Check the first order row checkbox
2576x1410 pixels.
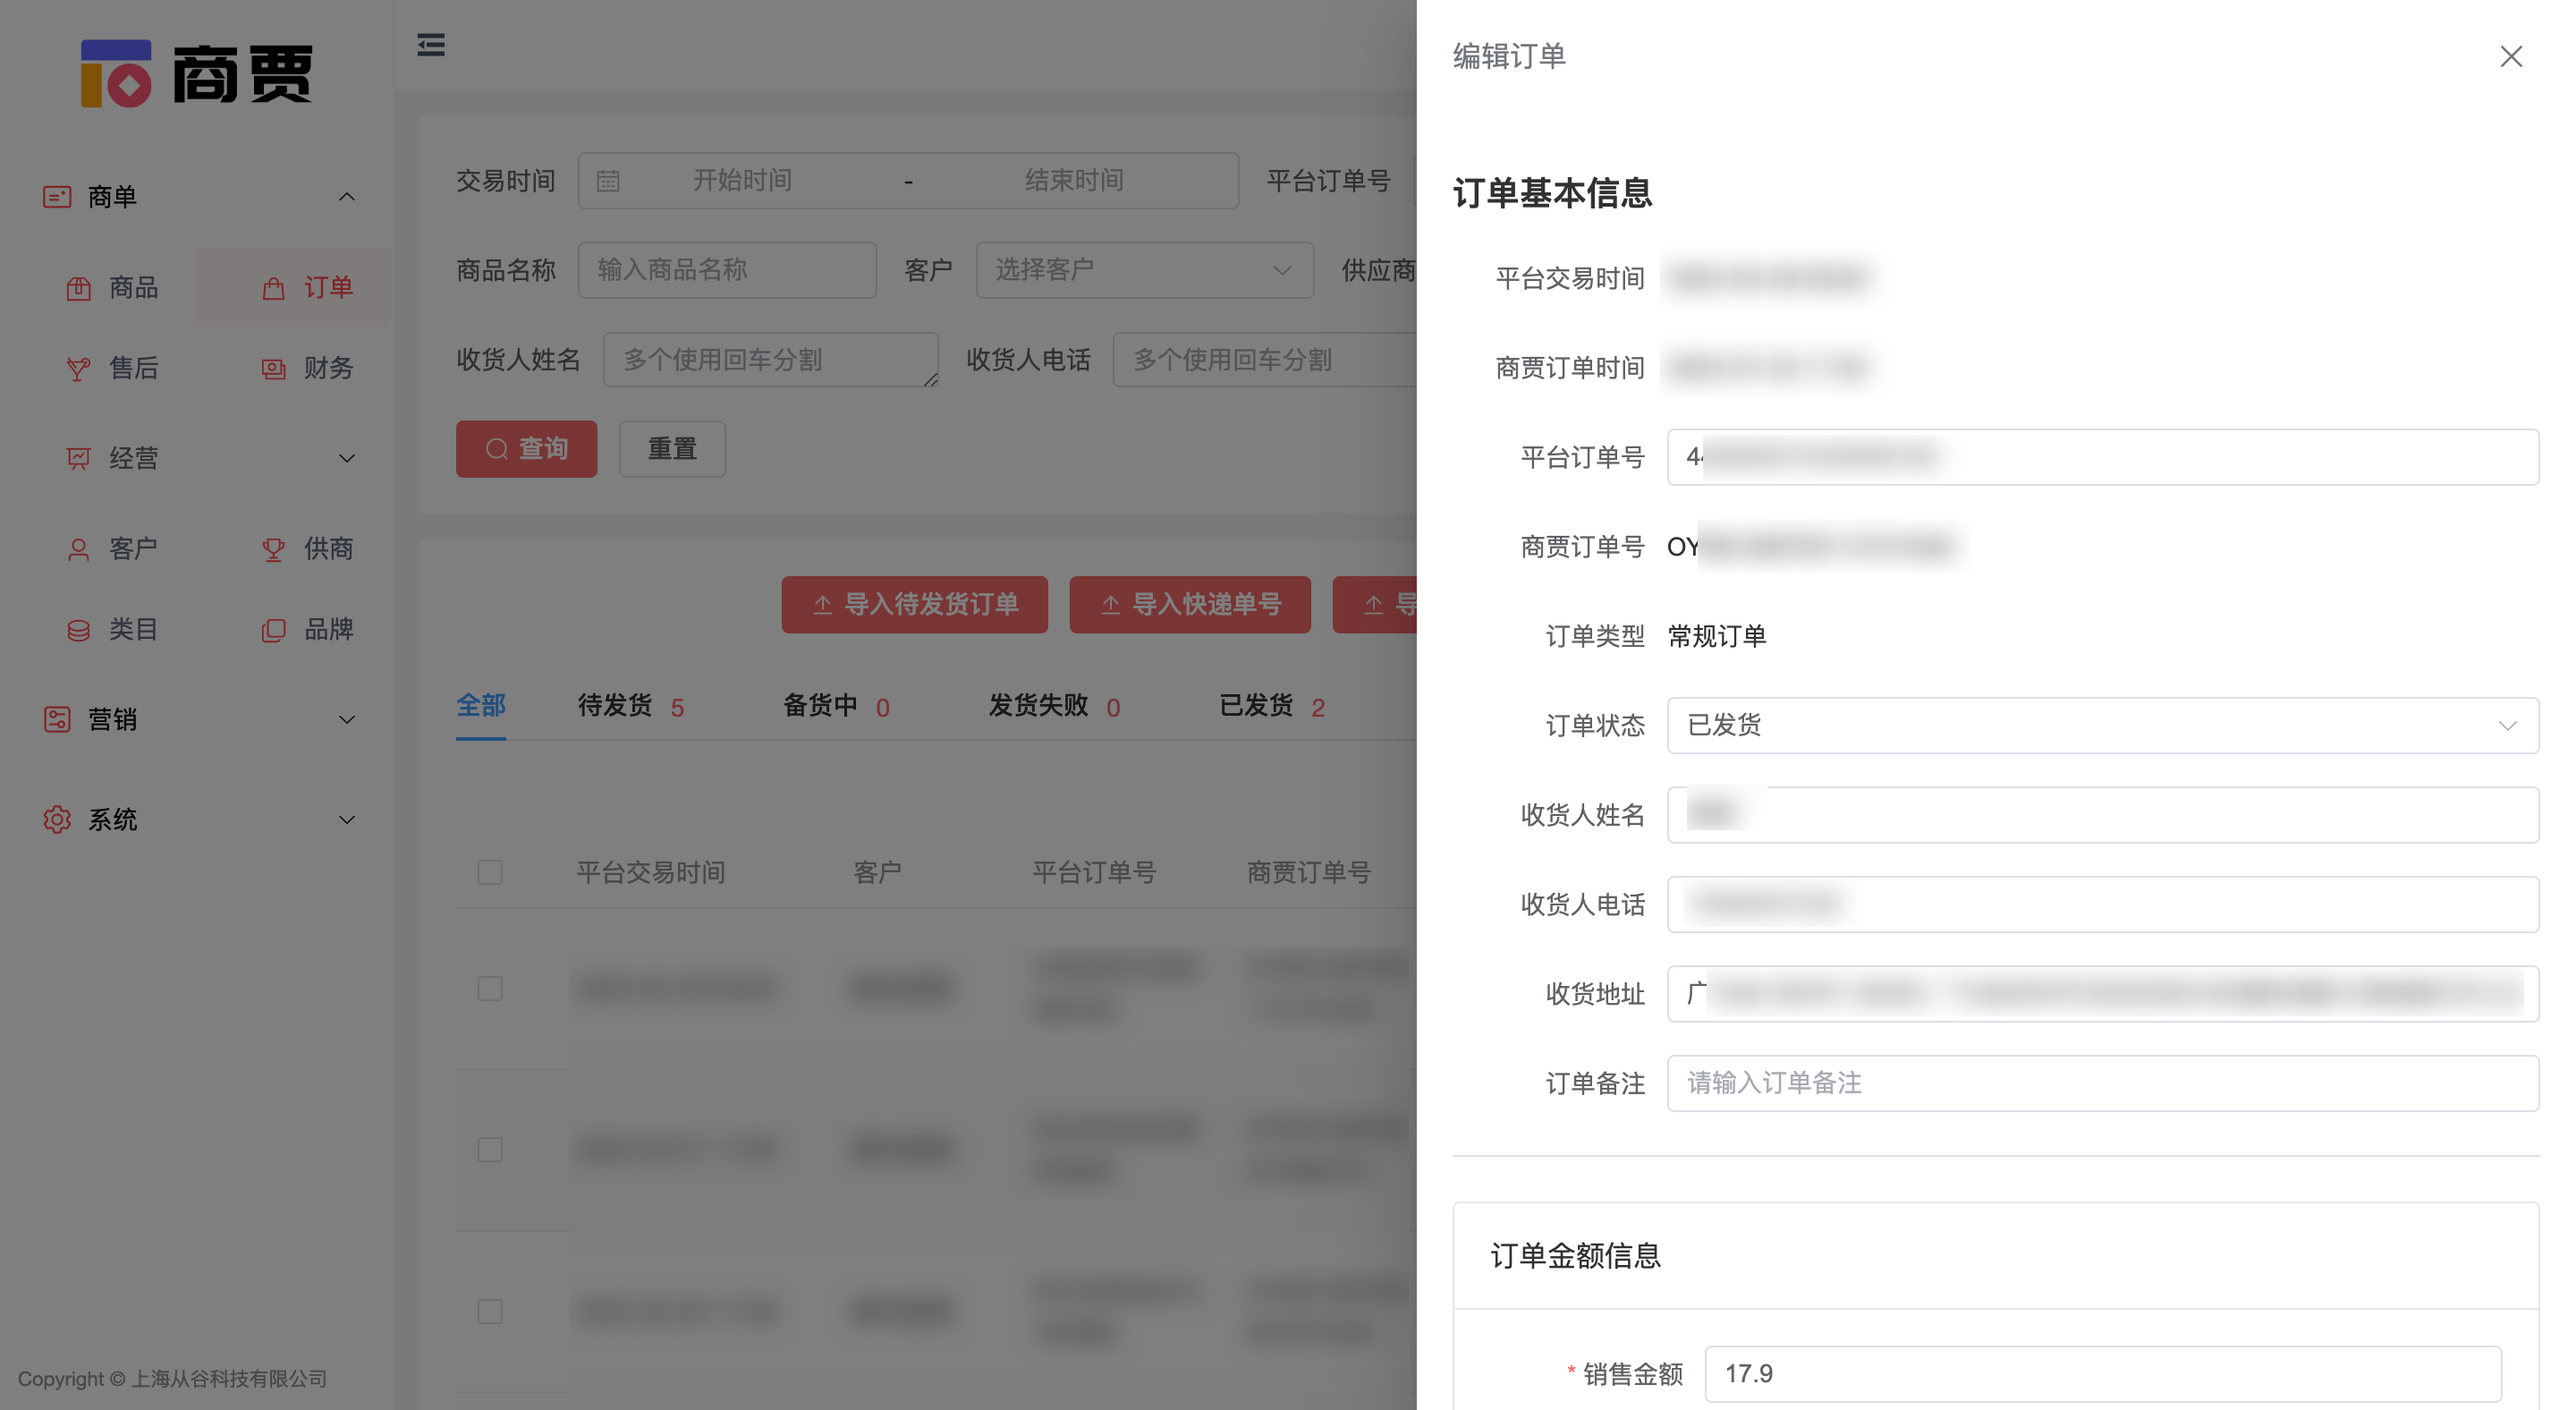tap(490, 988)
